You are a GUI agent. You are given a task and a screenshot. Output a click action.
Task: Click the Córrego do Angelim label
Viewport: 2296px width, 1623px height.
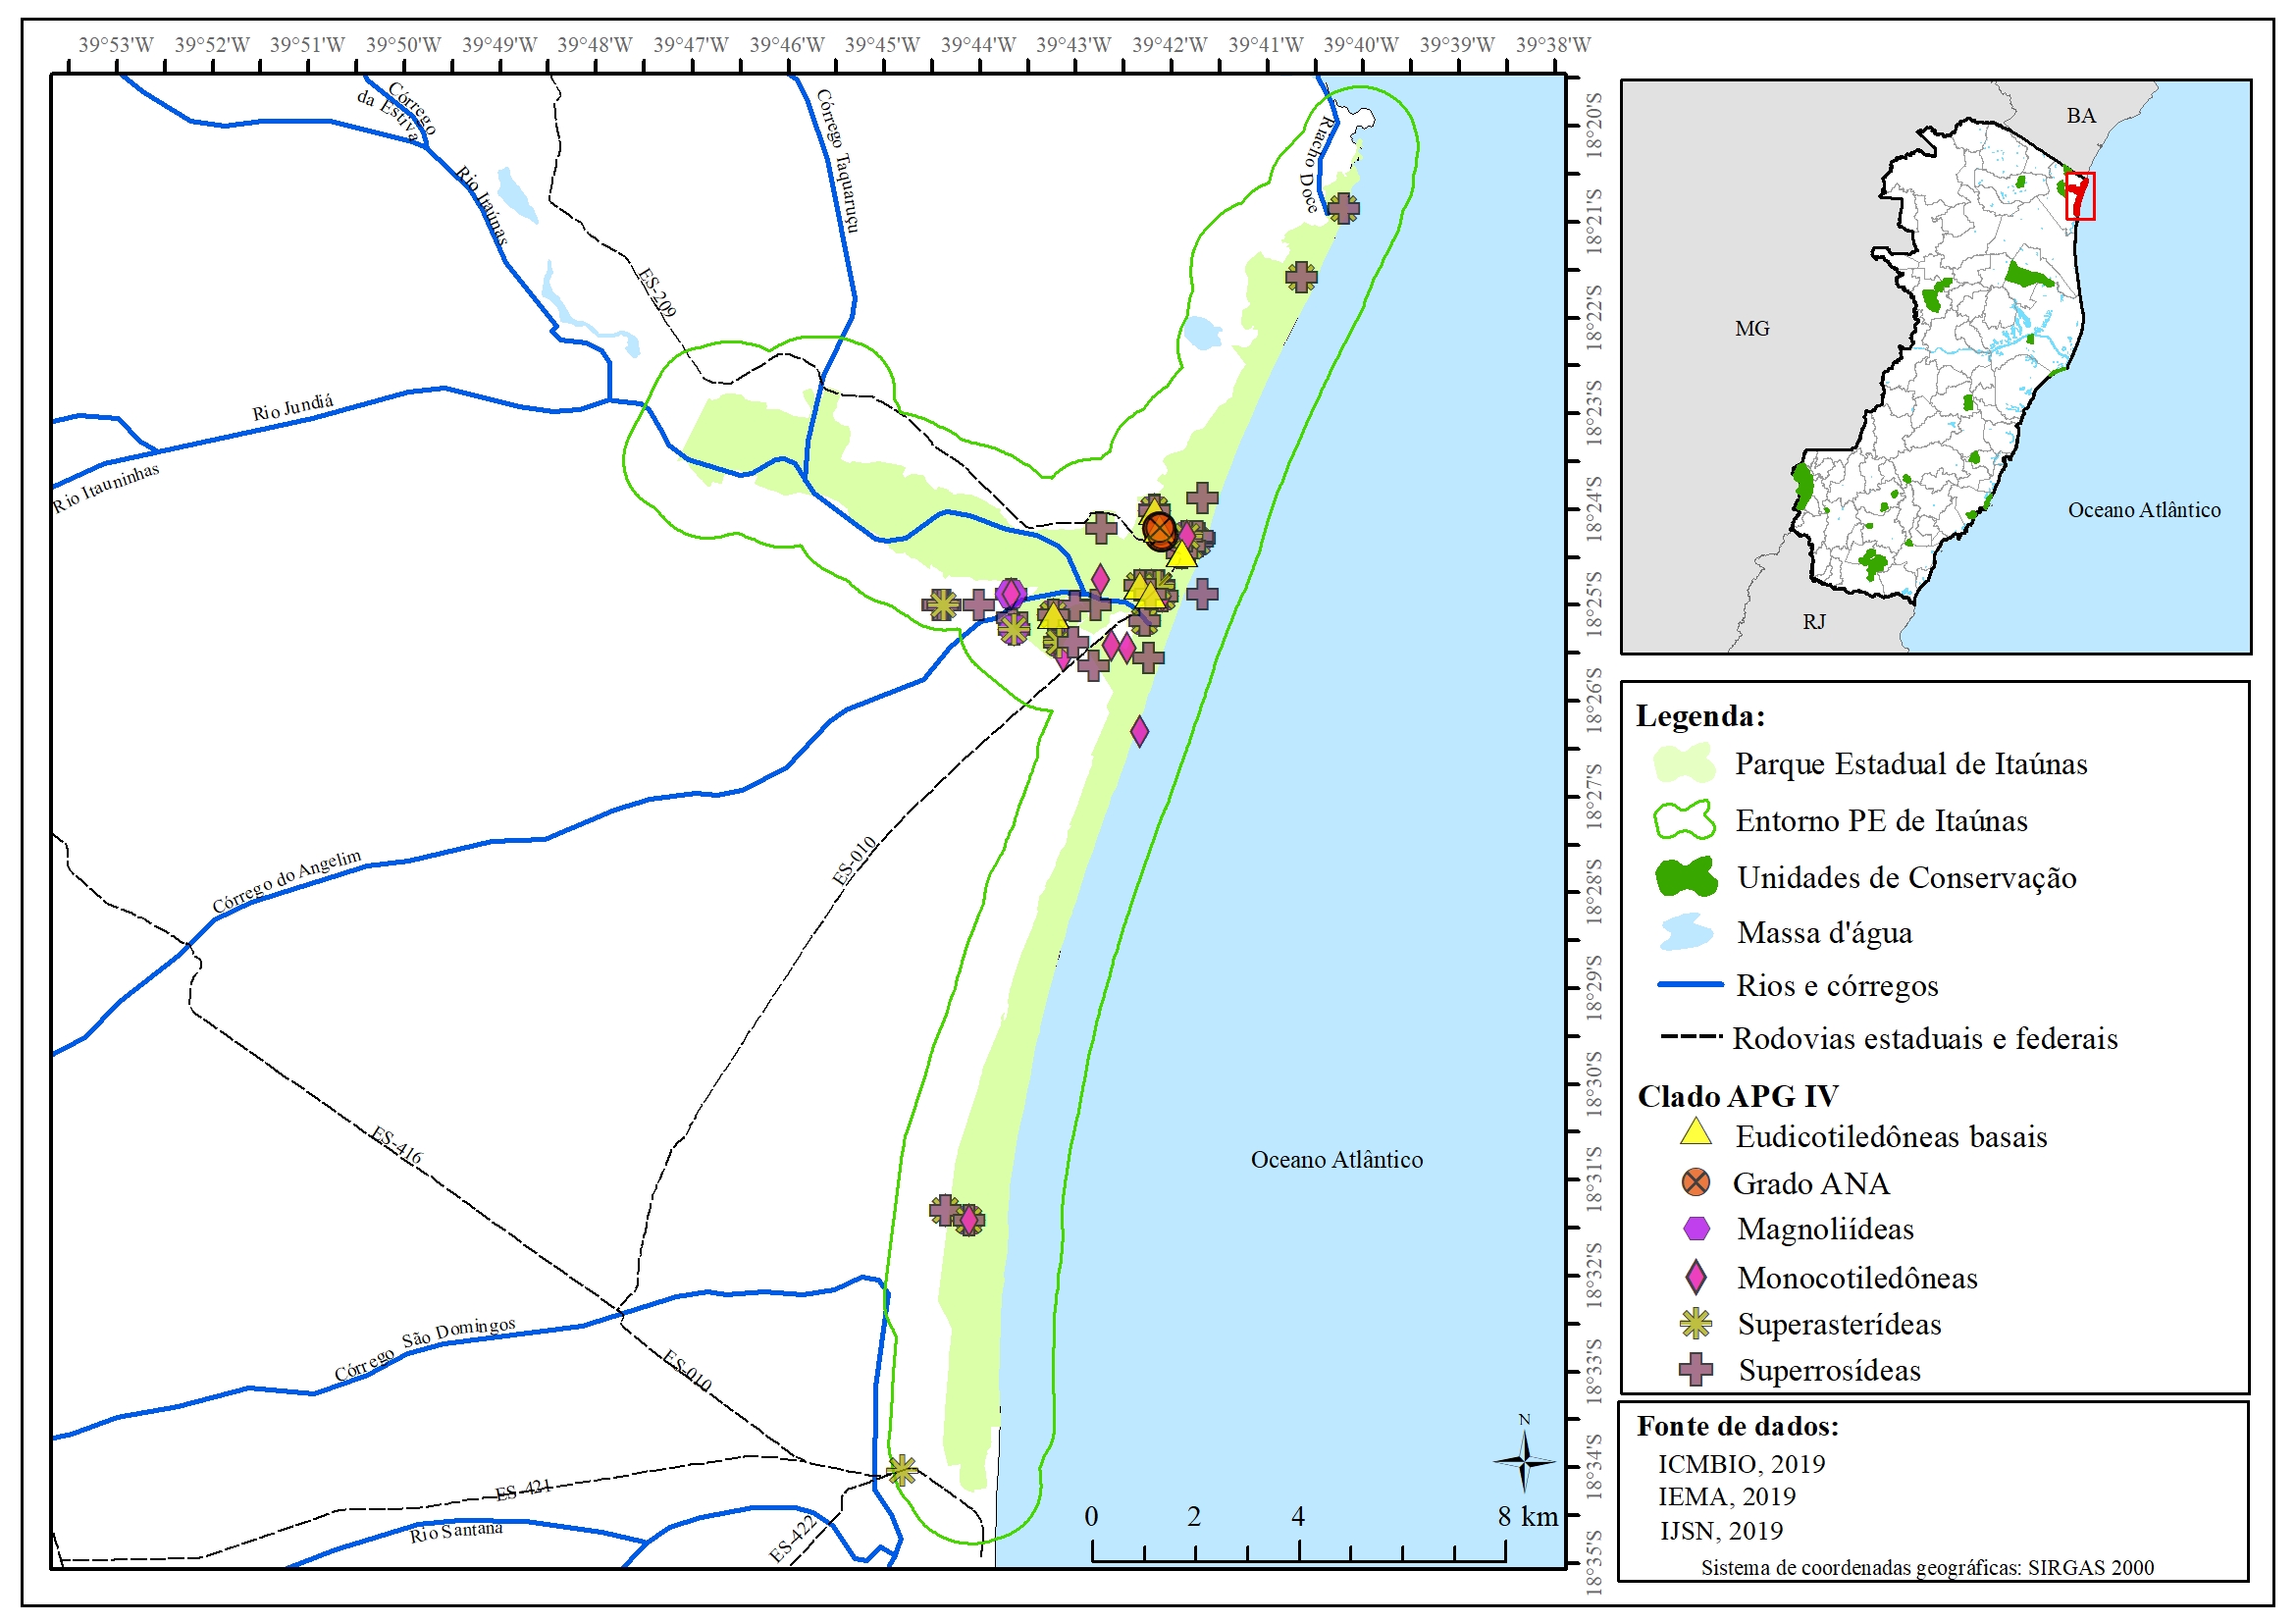286,881
